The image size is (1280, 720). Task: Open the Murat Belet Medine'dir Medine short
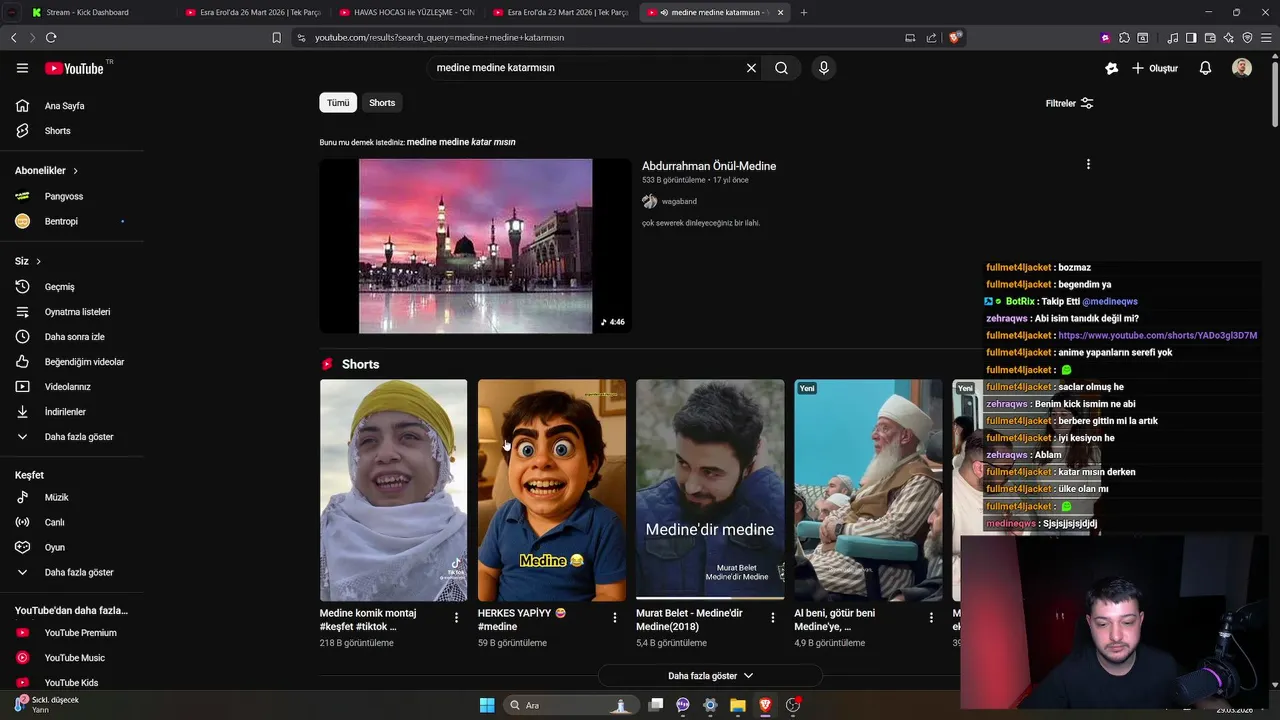710,490
